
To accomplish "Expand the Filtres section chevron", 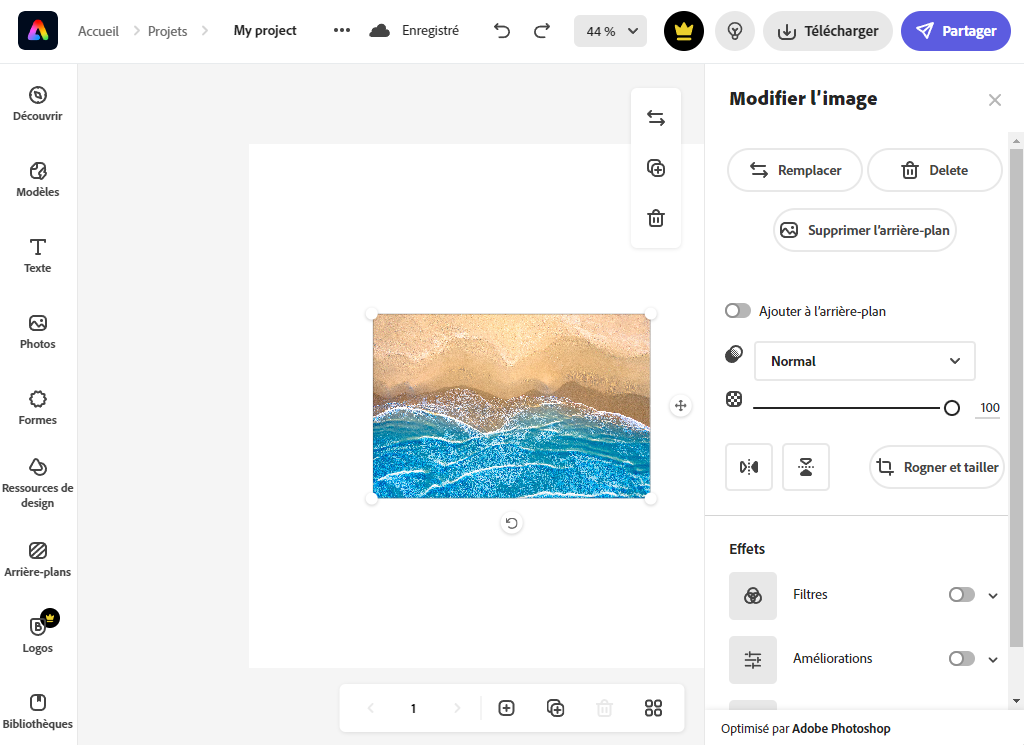I will tap(993, 596).
